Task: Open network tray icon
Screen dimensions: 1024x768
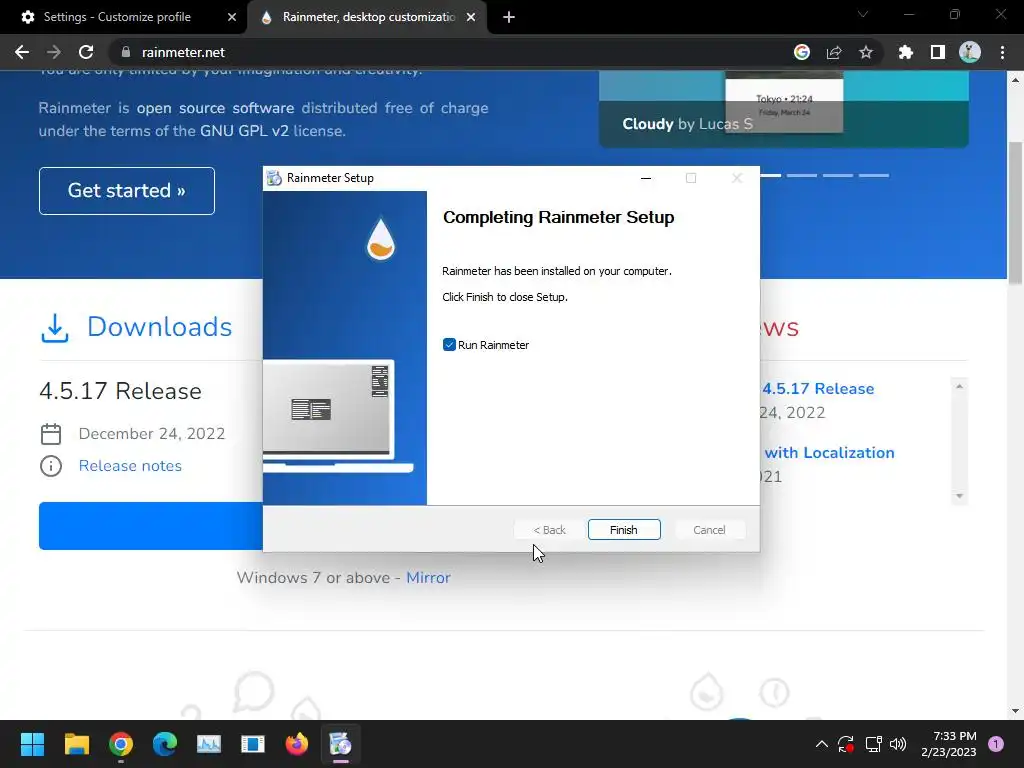Action: [873, 744]
